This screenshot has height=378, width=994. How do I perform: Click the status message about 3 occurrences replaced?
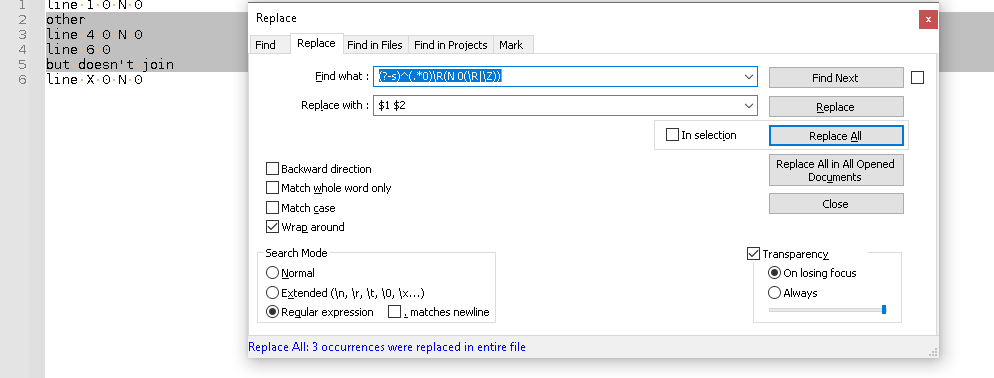click(x=387, y=347)
